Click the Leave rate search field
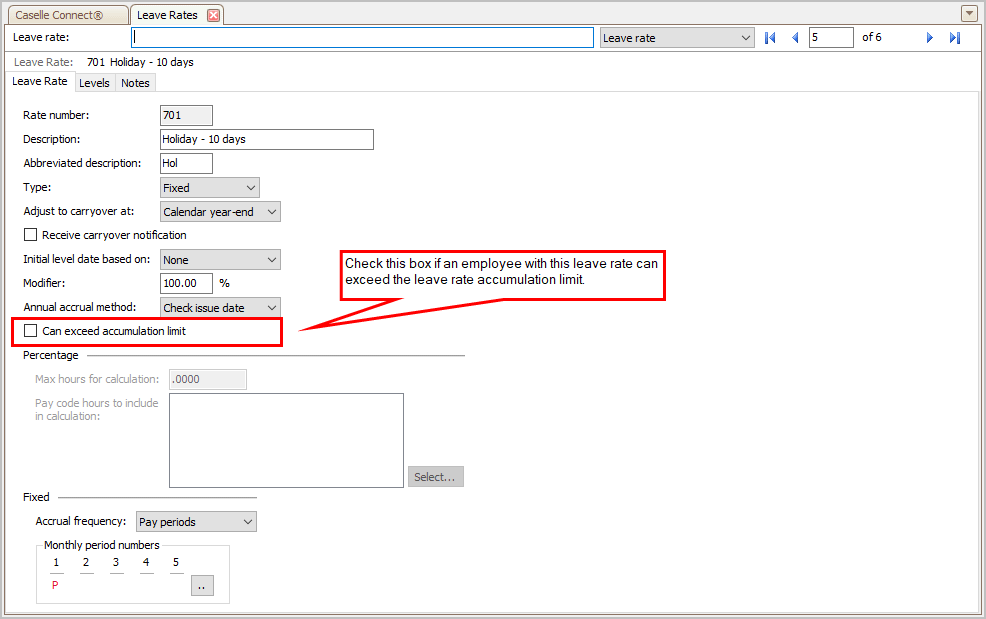 click(362, 38)
